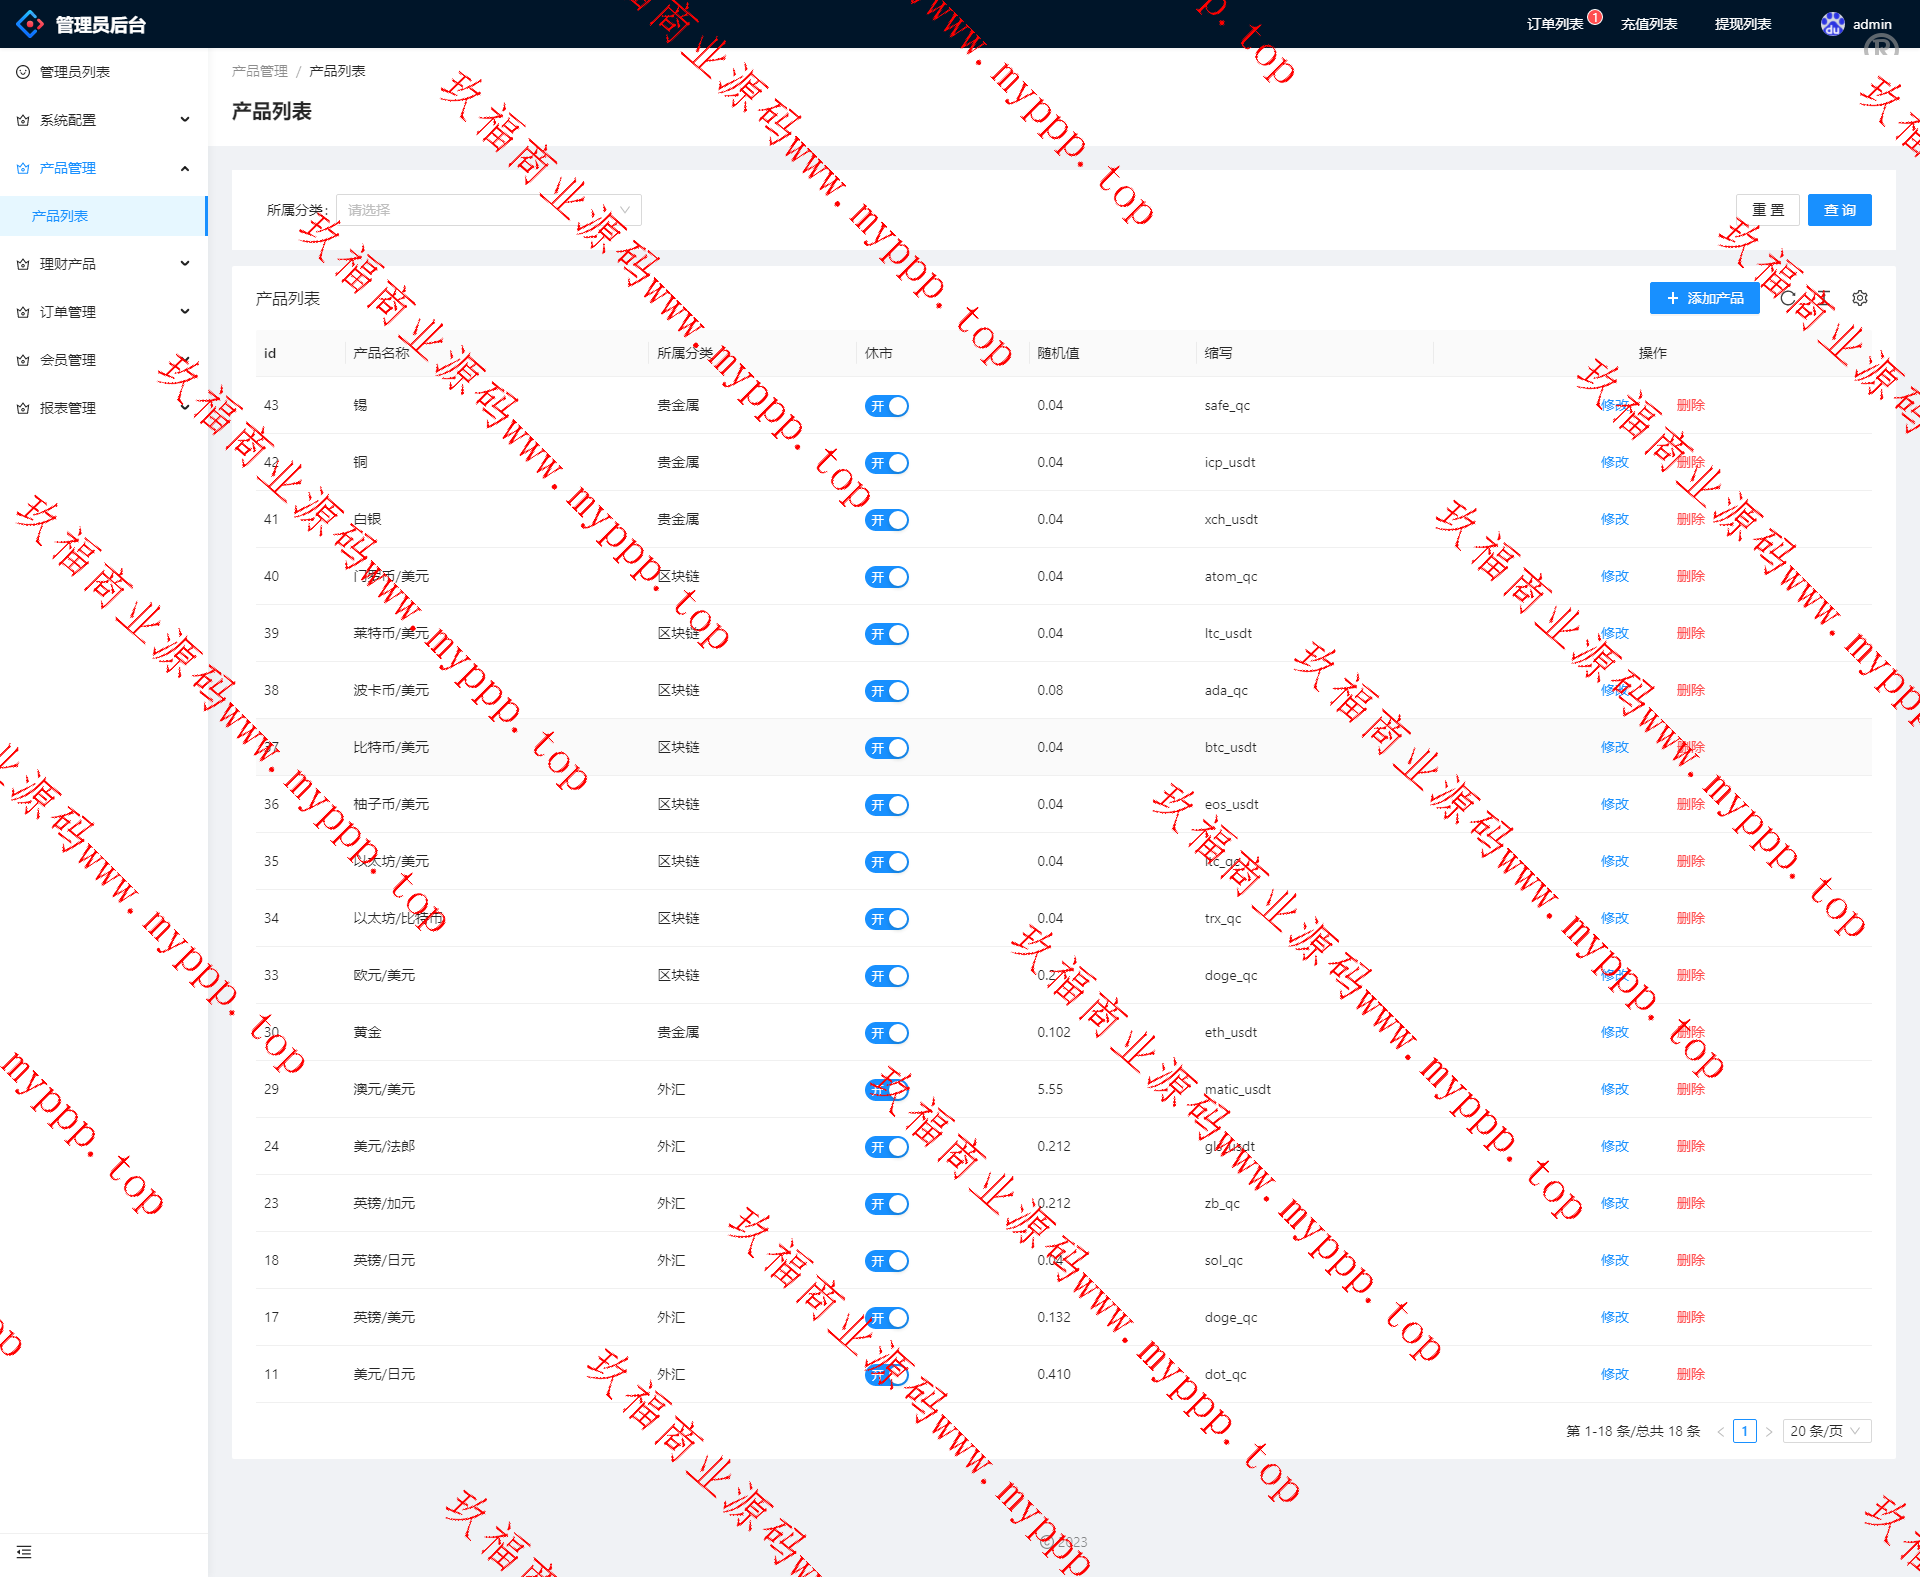
Task: Select 产品列表 sidebar submenu item
Action: [x=60, y=216]
